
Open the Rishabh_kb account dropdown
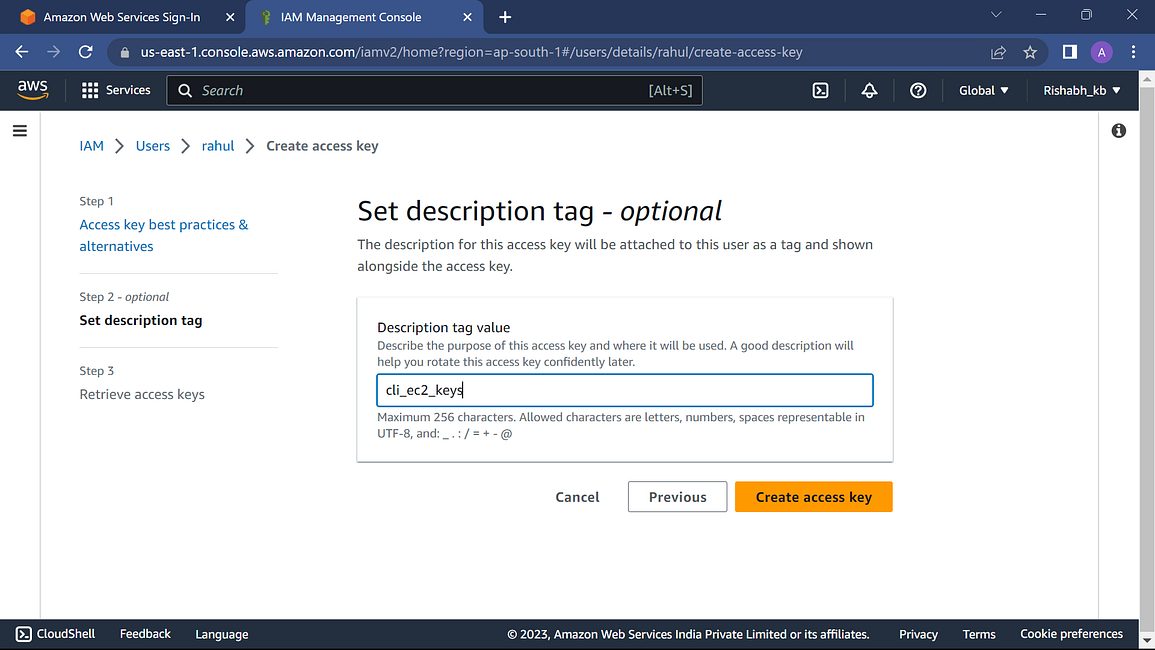tap(1081, 91)
